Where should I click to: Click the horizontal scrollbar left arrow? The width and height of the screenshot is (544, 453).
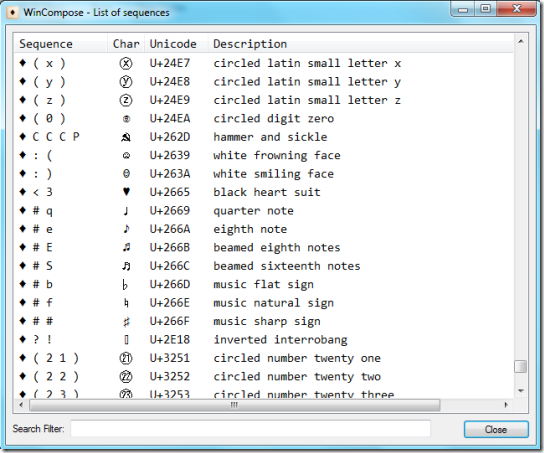tap(22, 405)
